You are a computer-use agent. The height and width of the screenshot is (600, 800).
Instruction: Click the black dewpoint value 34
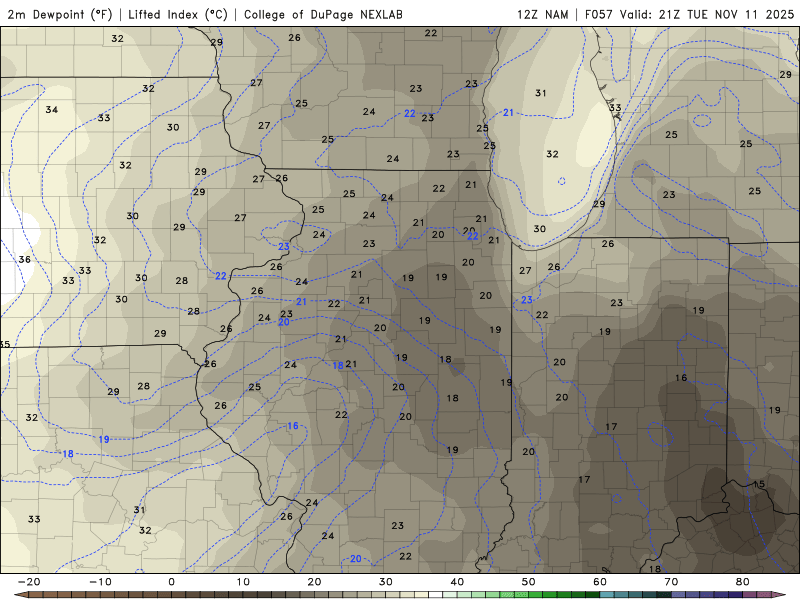click(52, 109)
